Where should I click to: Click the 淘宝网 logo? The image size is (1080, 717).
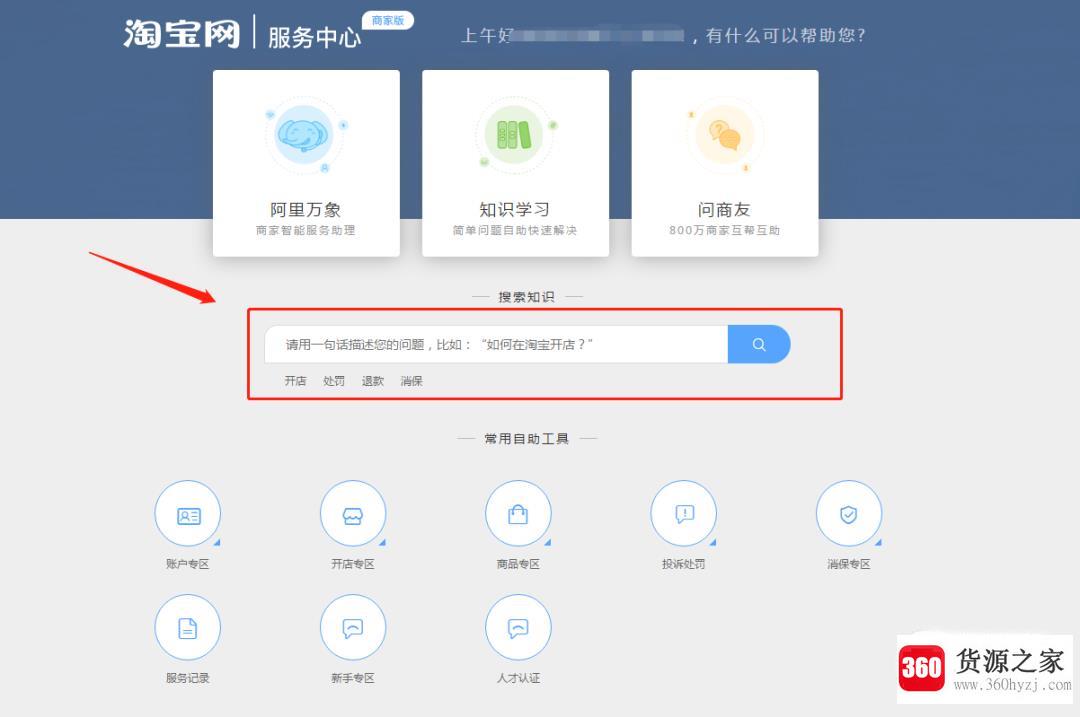point(182,34)
